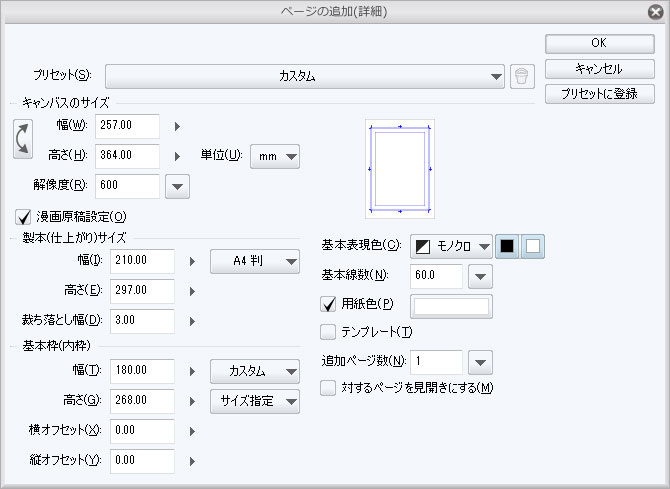Click the OK button
670x489 pixels.
599,43
